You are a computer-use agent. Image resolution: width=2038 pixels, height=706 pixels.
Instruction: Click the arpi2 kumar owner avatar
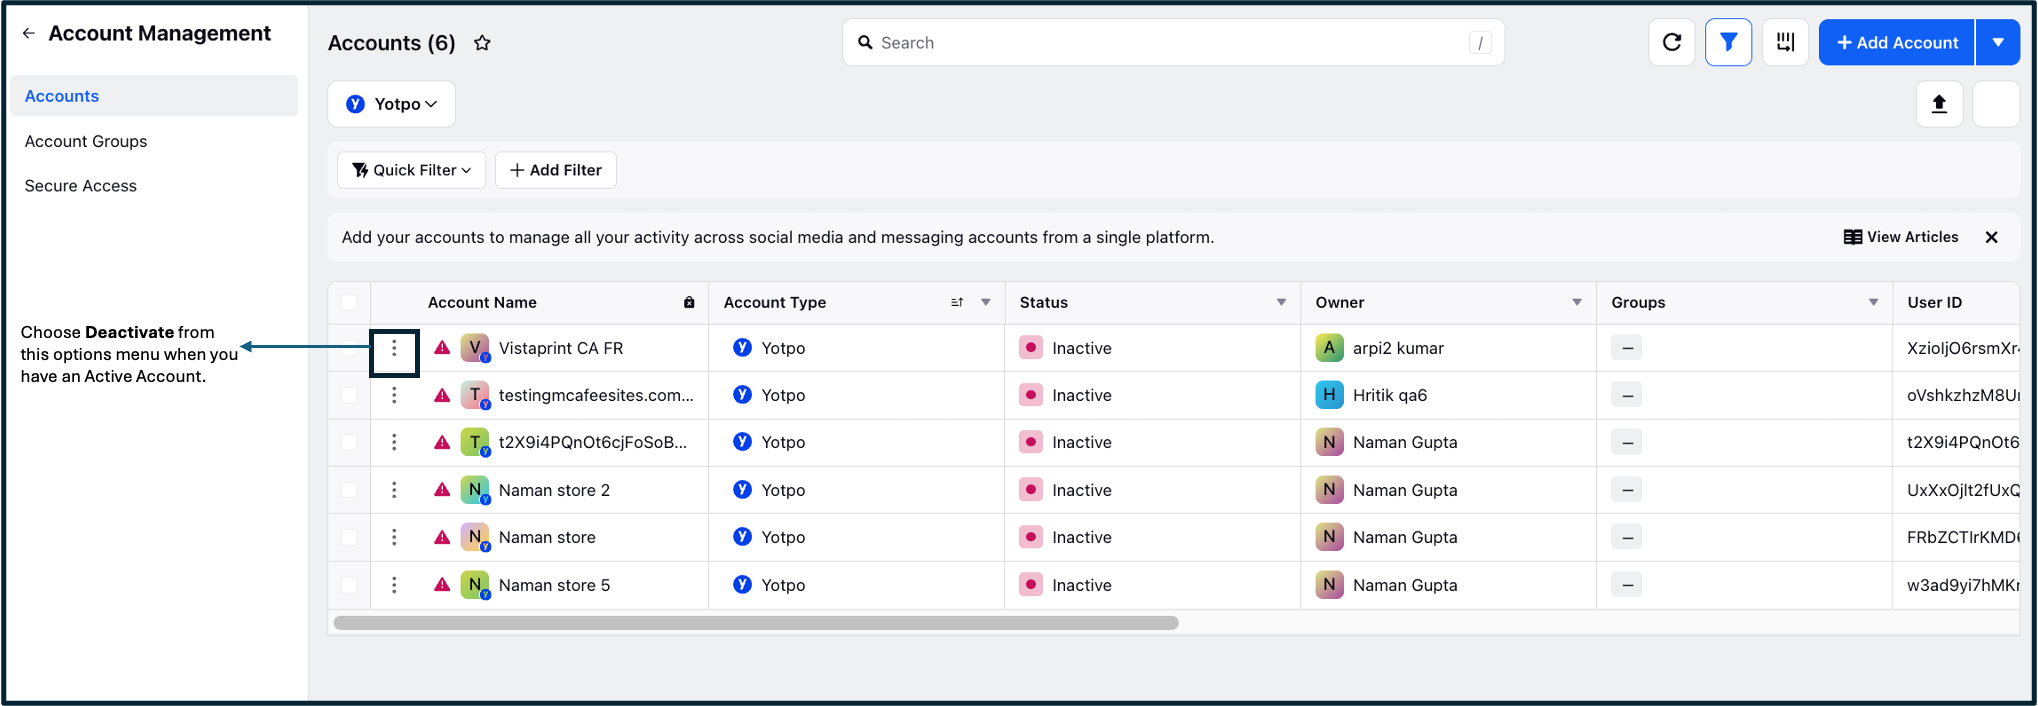coord(1329,348)
